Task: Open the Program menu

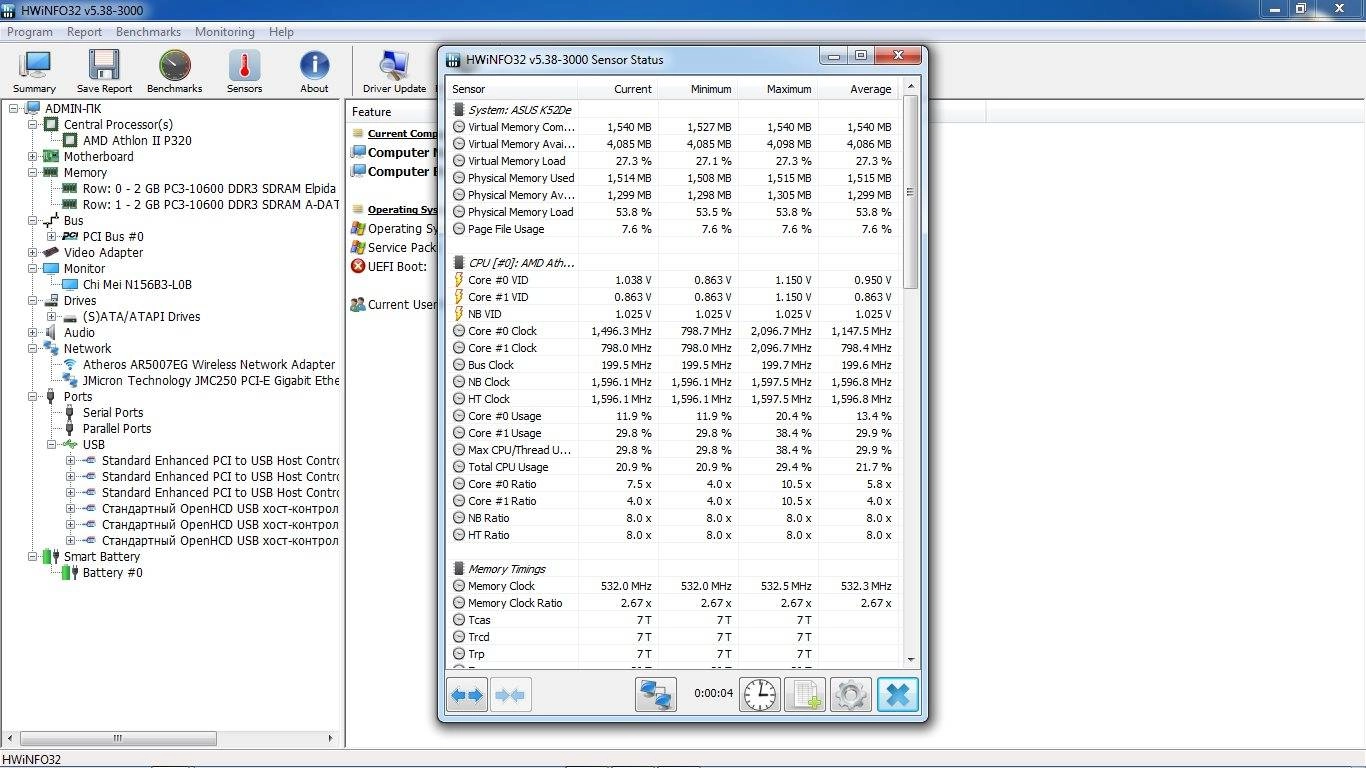Action: tap(30, 32)
